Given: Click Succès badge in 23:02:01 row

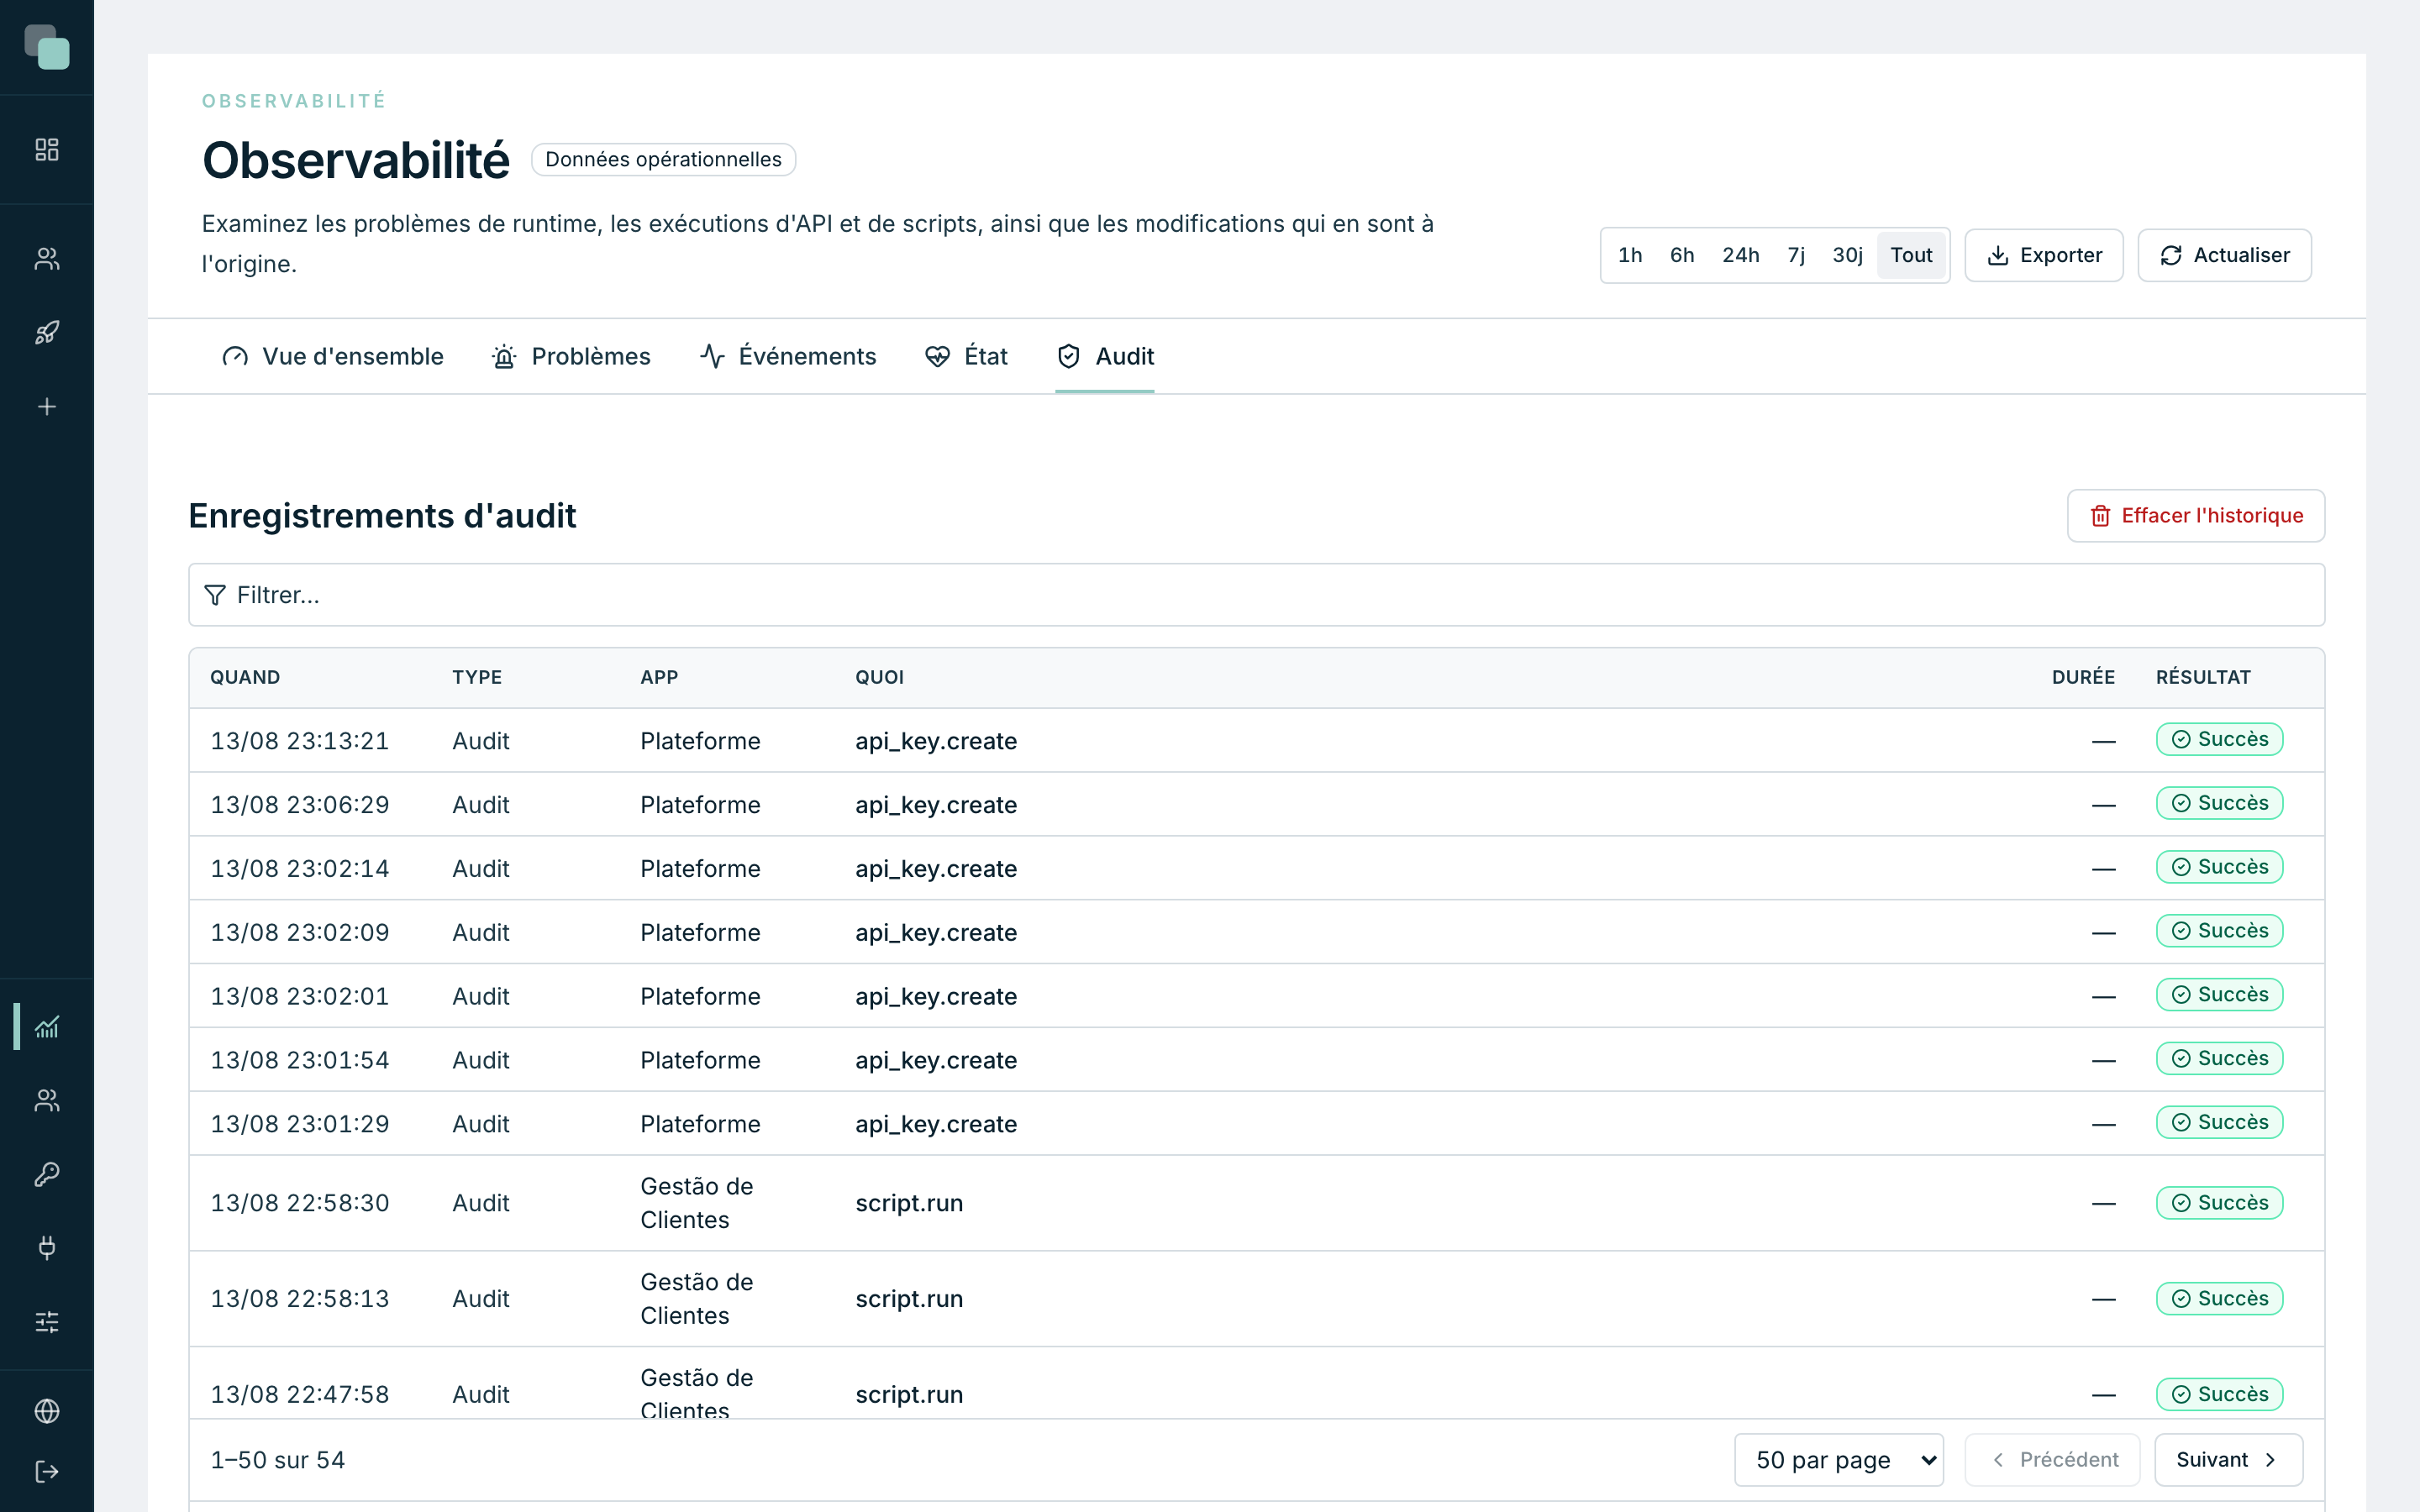Looking at the screenshot, I should click(x=2219, y=995).
